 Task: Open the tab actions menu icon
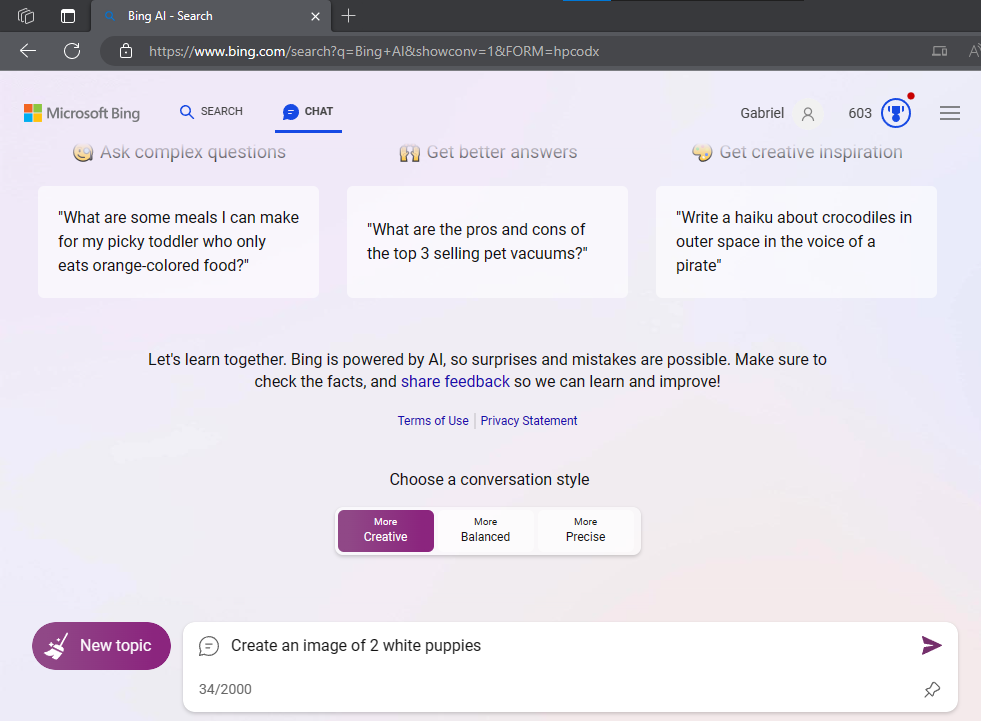tap(68, 16)
